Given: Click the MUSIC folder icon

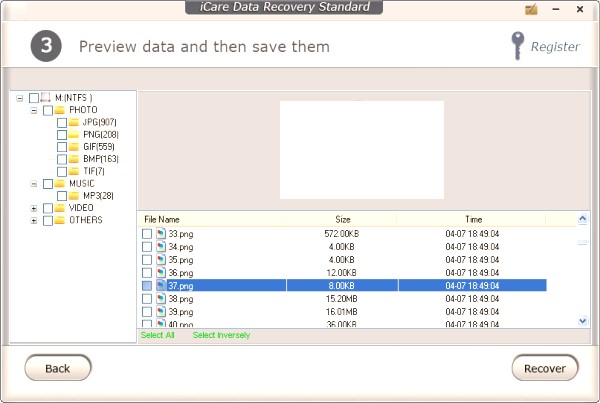Looking at the screenshot, I should [x=59, y=183].
